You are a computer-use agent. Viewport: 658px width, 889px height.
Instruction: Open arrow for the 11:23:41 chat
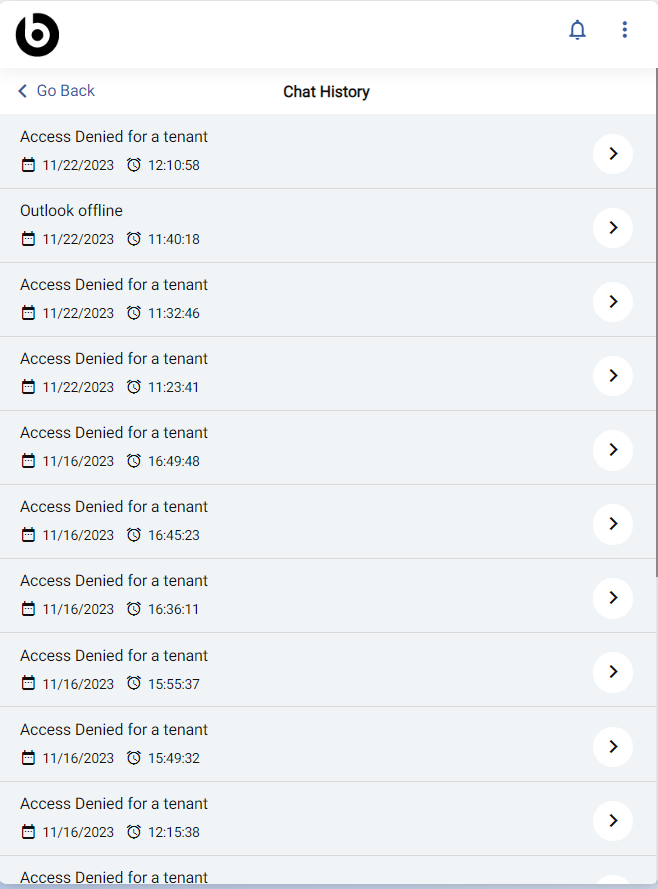613,375
